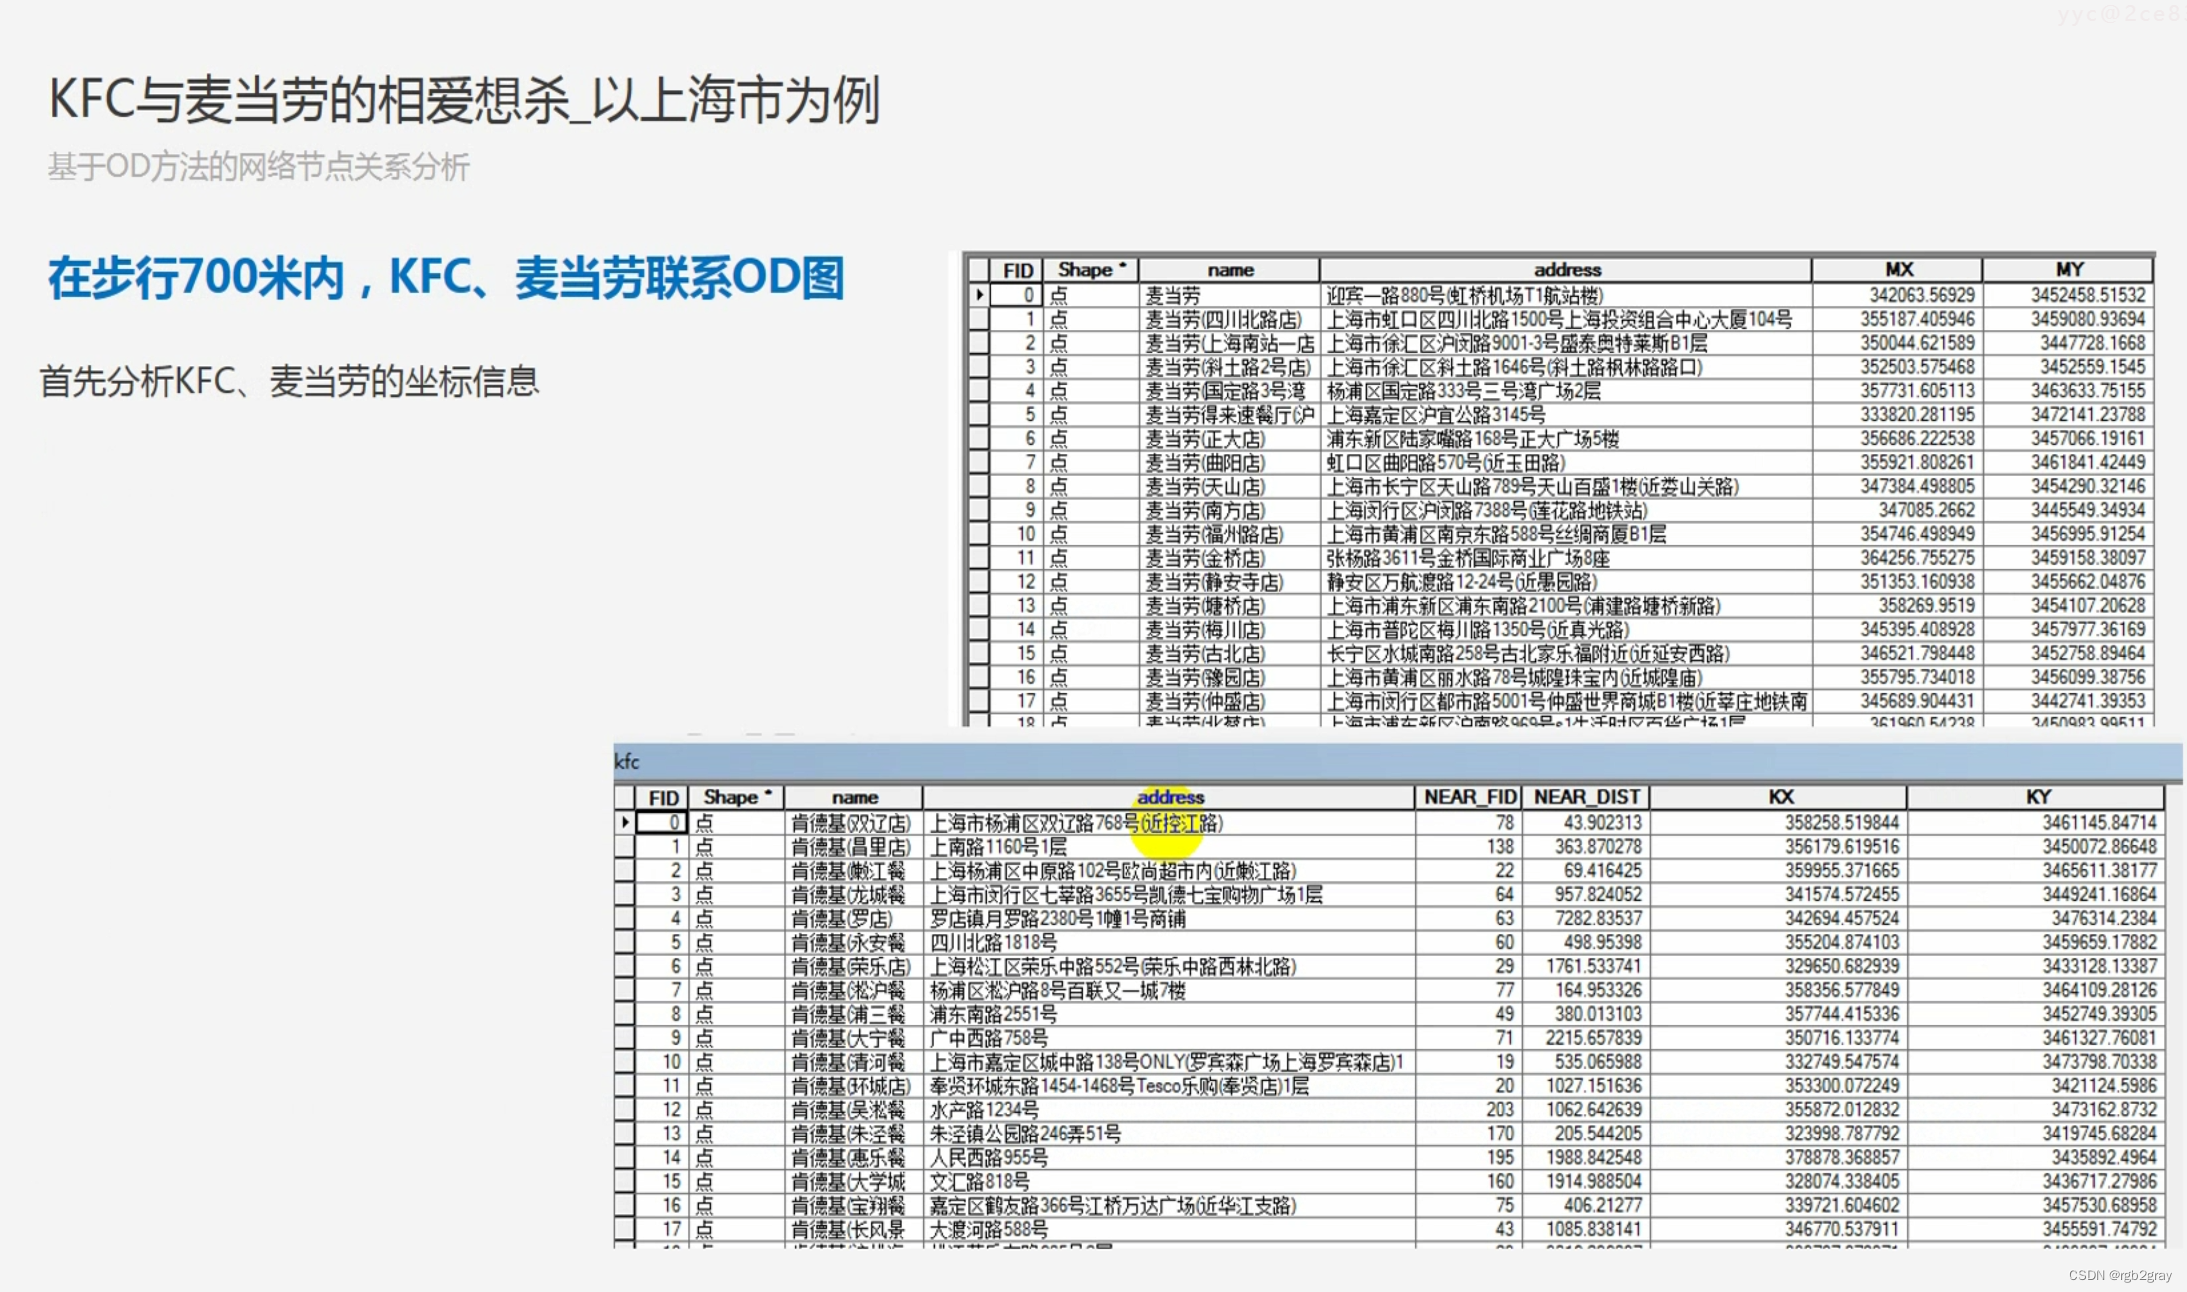
Task: Select row 5 selector box in kfc table
Action: tap(625, 942)
